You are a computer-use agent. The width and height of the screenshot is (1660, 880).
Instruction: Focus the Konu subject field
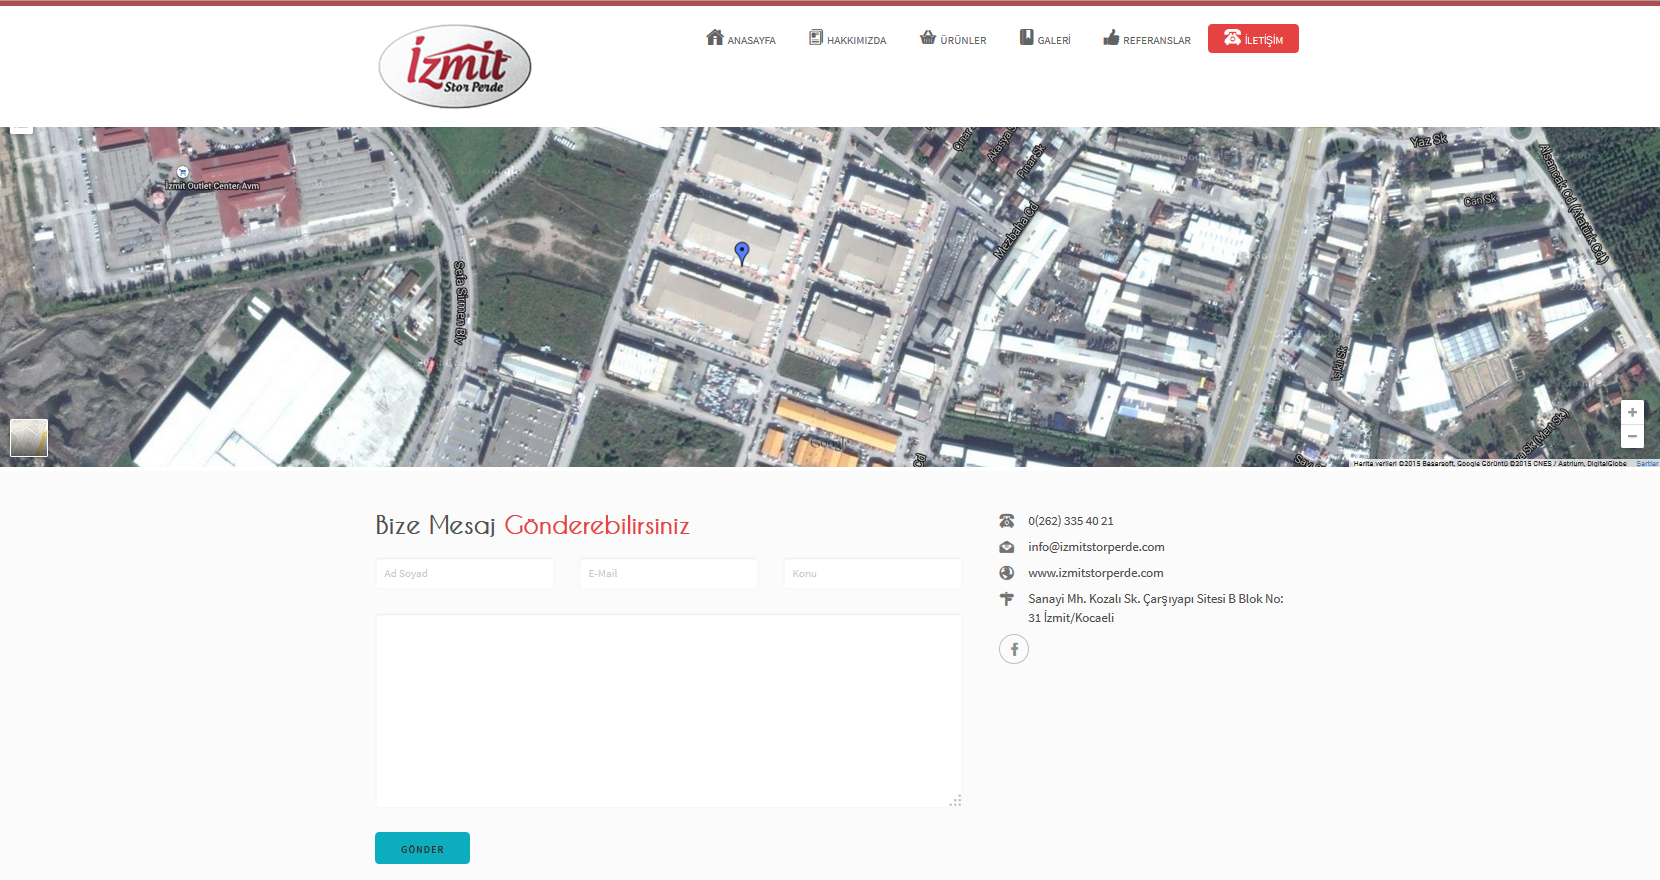[x=872, y=574]
